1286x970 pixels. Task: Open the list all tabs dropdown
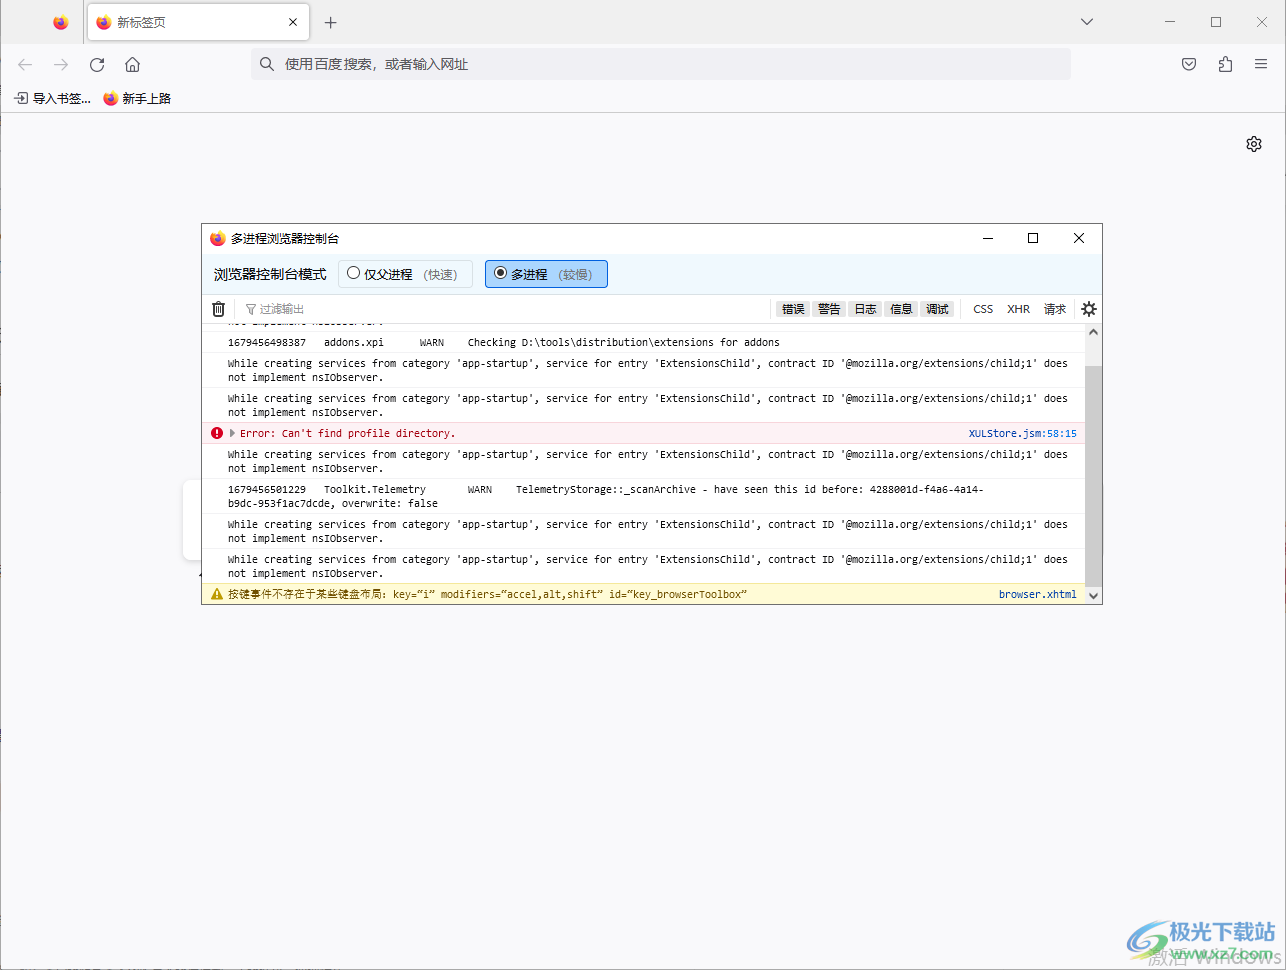coord(1087,22)
